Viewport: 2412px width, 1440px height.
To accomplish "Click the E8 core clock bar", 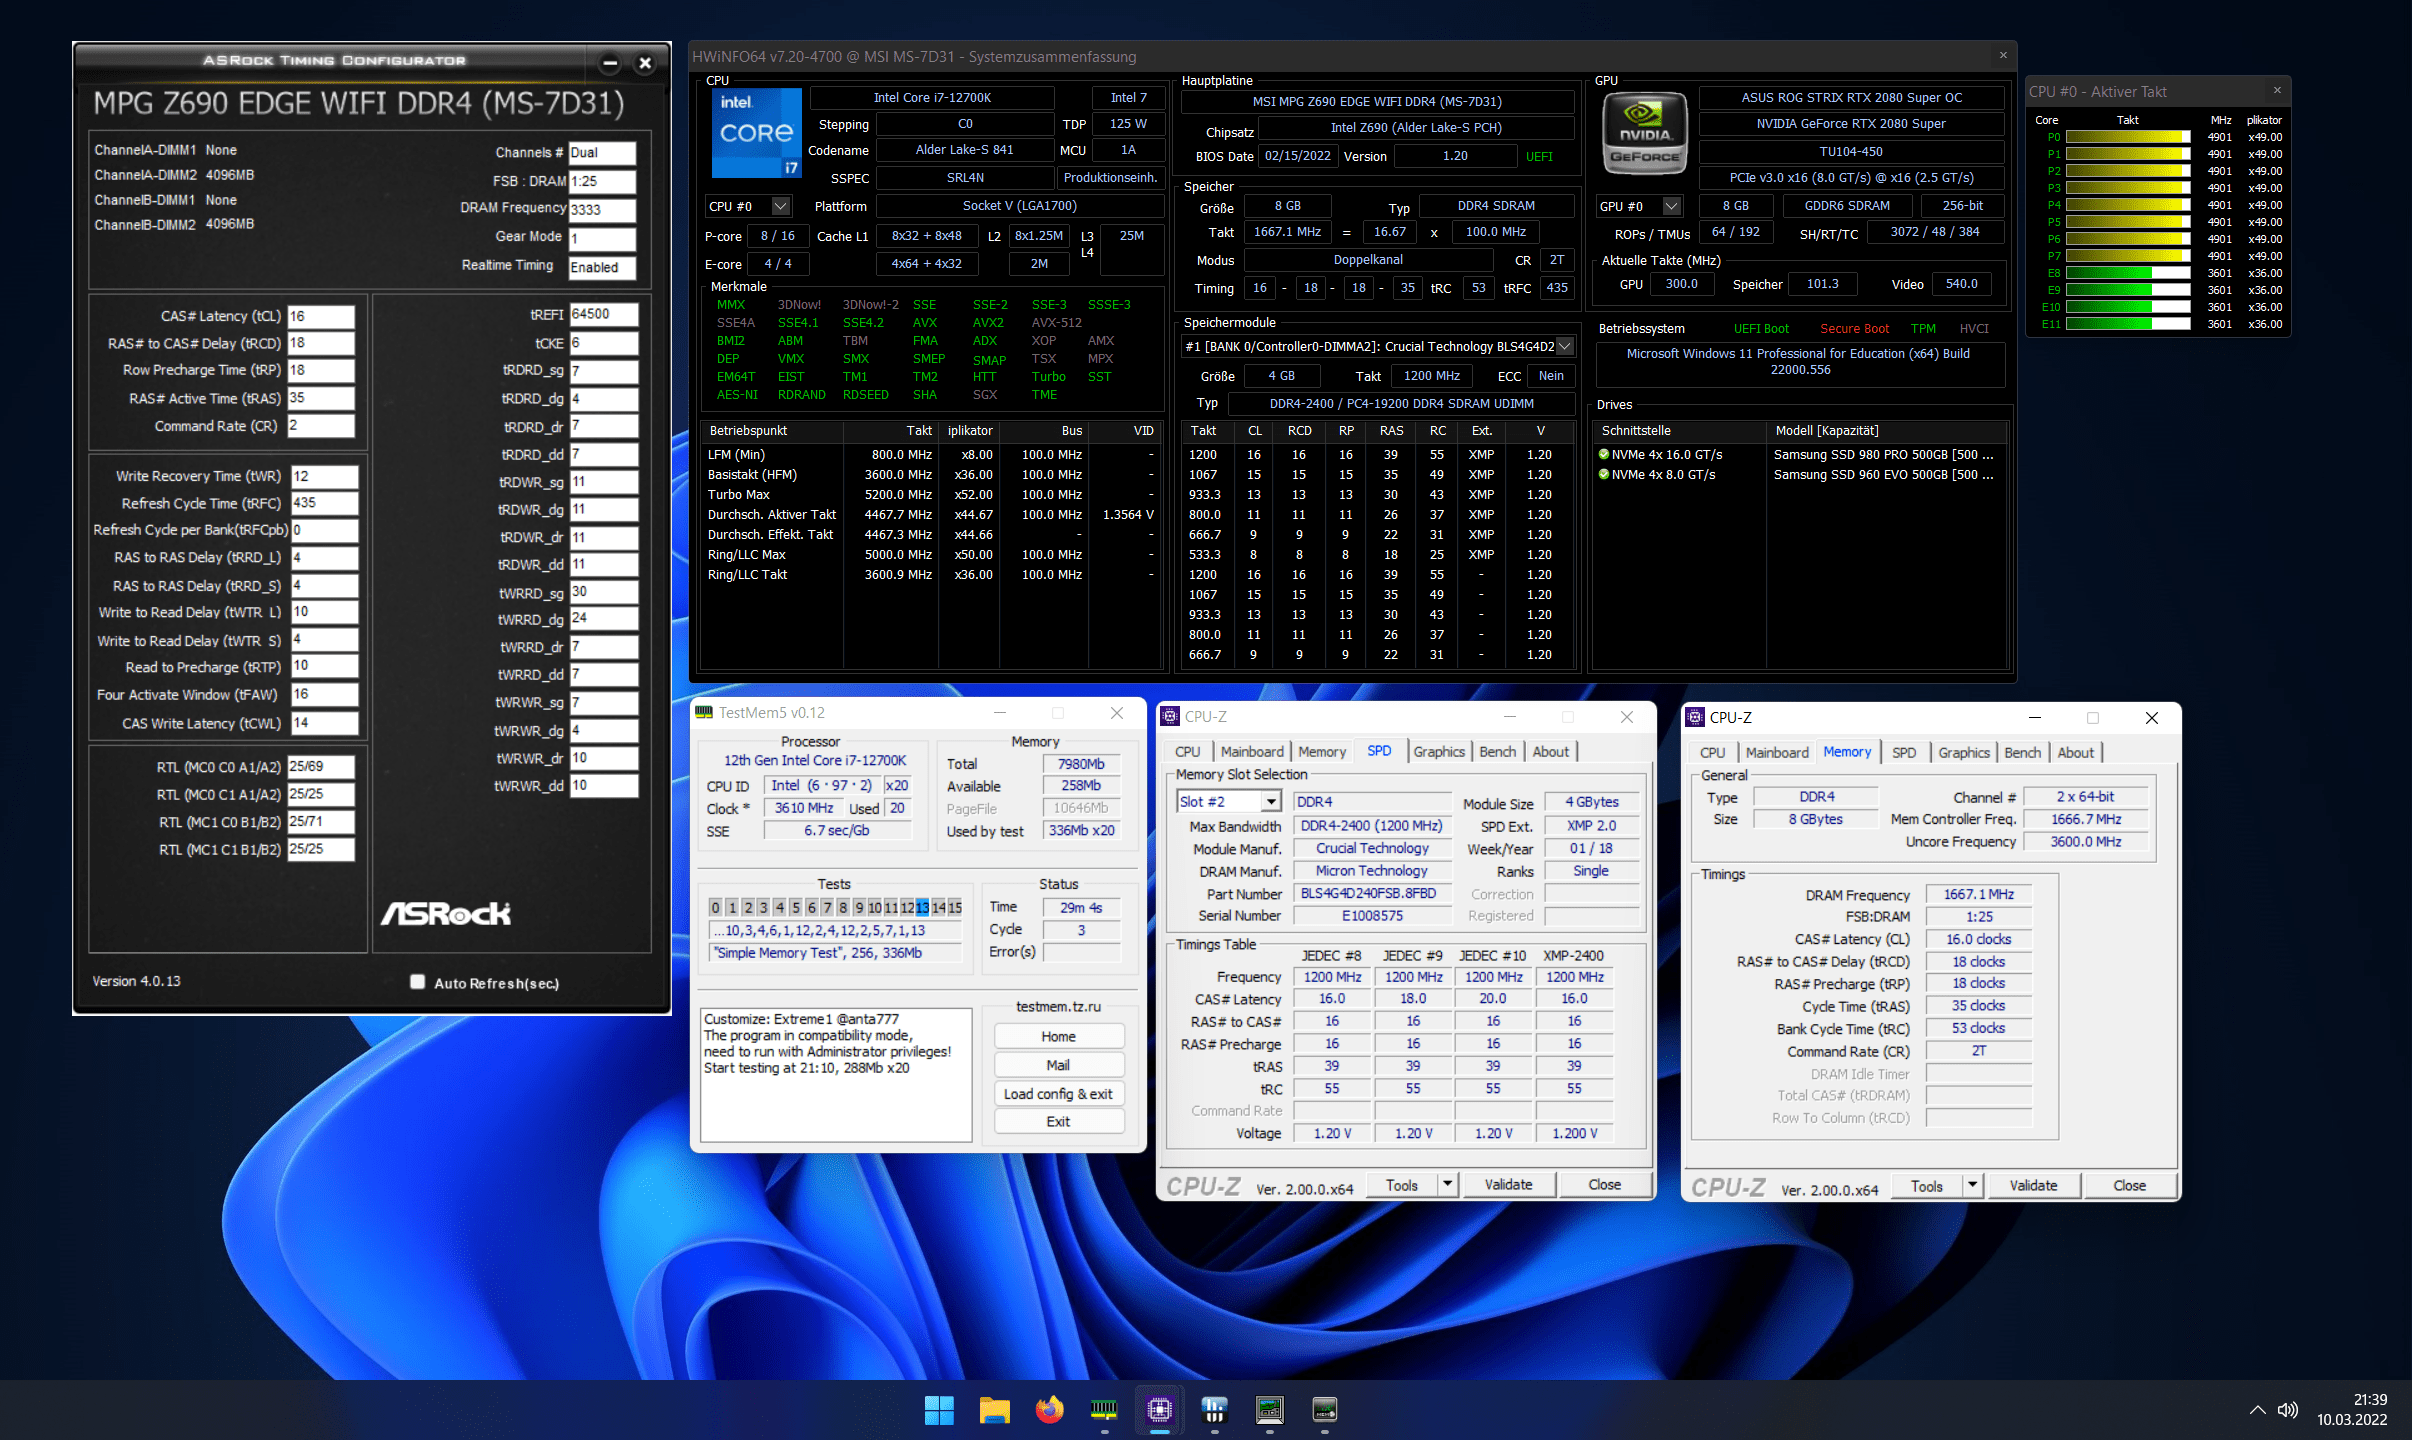I will 2127,273.
